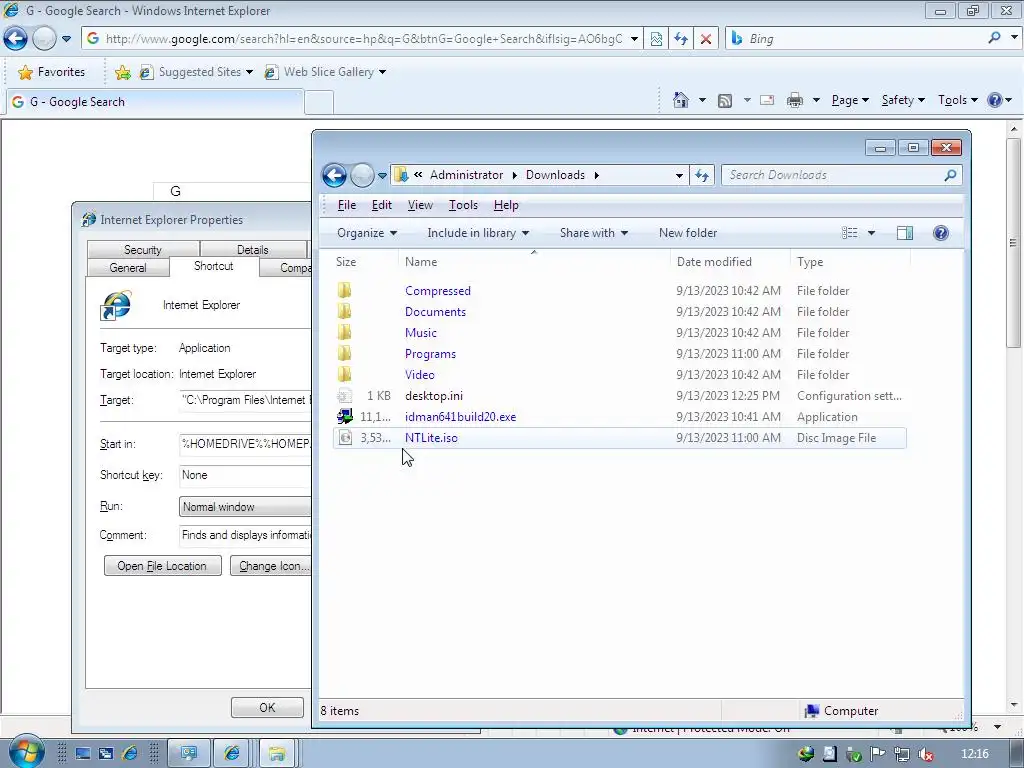Open the IE Help question mark icon
The height and width of the screenshot is (768, 1024).
995,100
